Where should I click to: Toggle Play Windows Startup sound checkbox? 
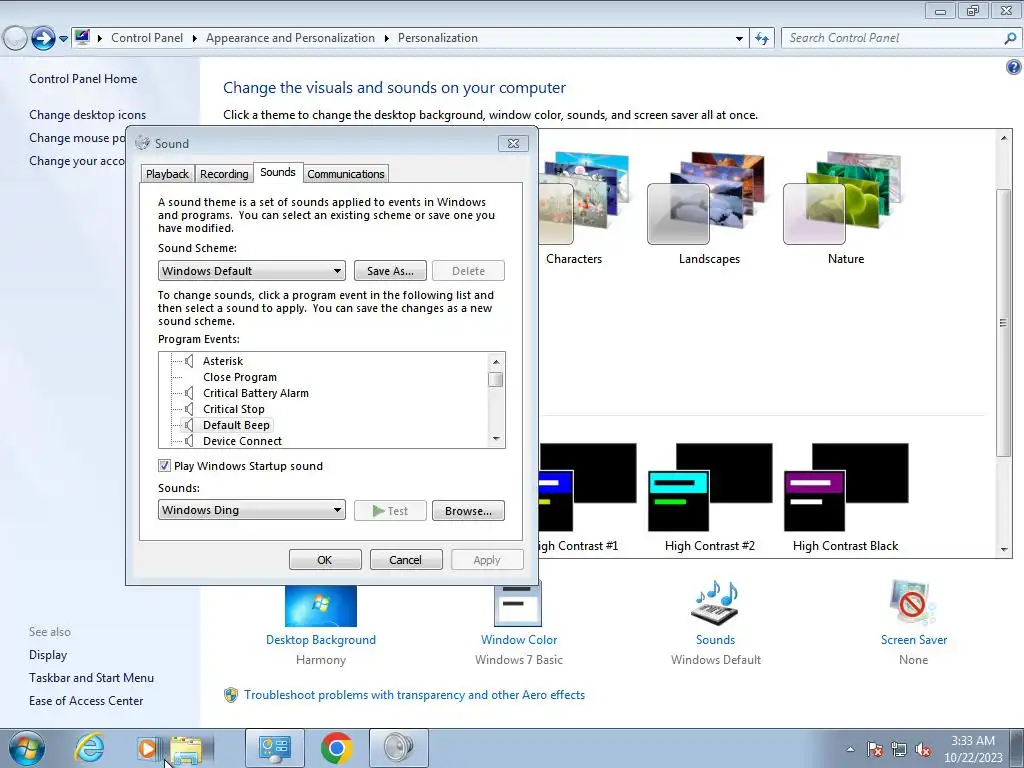[x=164, y=466]
